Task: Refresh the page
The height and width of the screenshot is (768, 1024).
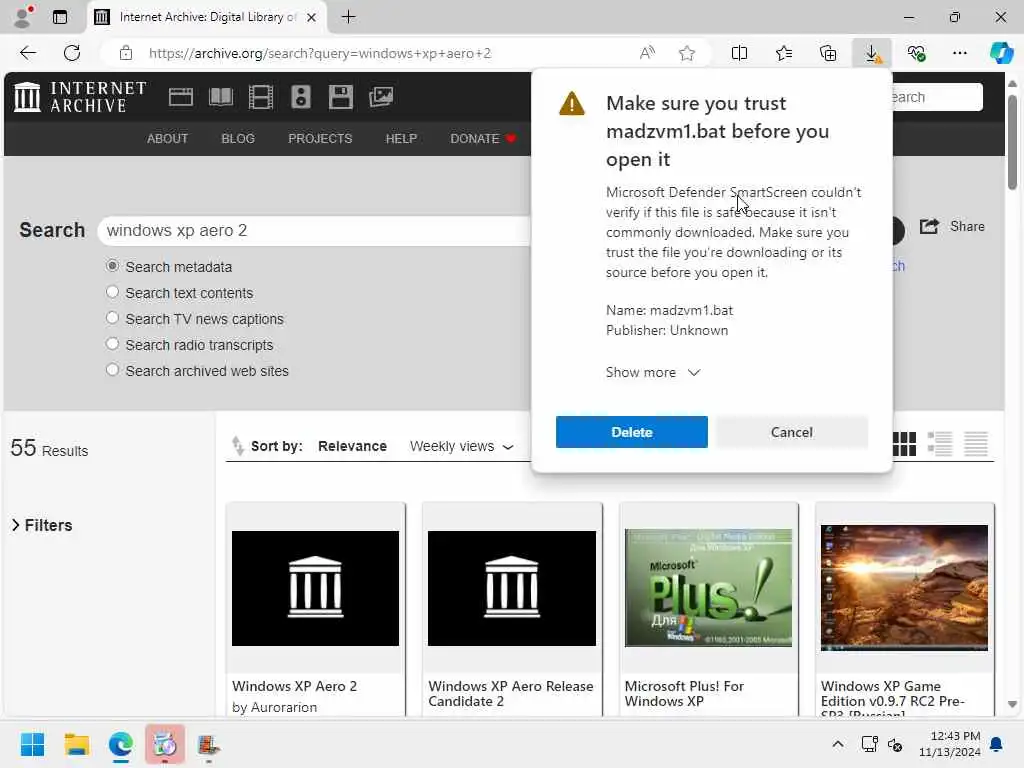Action: point(72,53)
